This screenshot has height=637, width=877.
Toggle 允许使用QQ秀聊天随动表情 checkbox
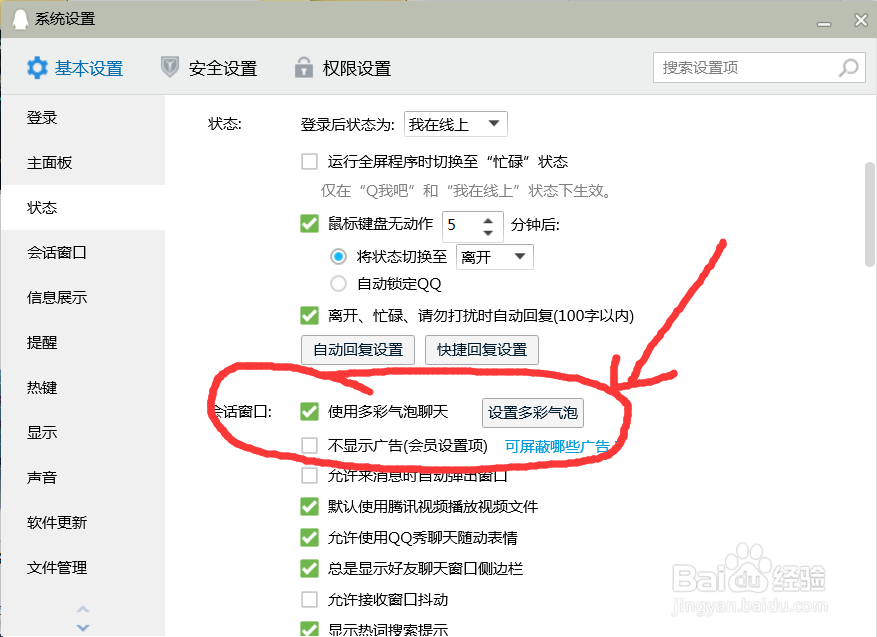[309, 537]
